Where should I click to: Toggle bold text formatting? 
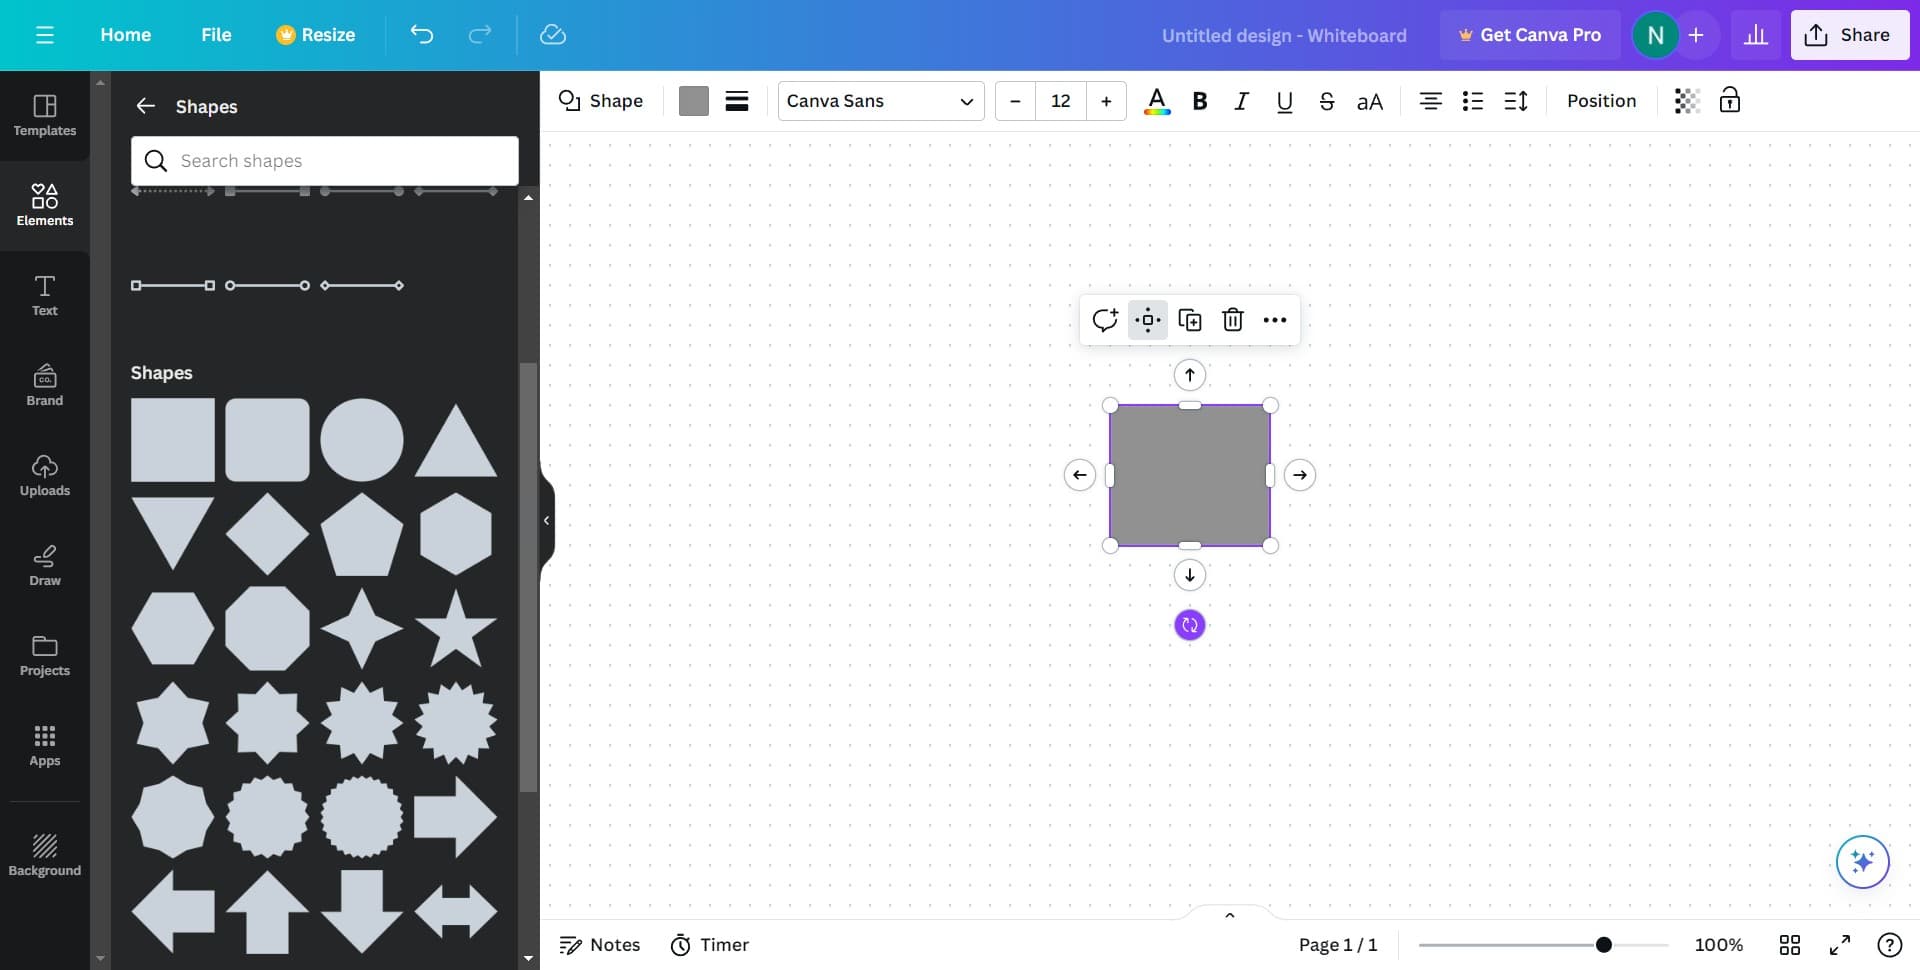[1199, 101]
